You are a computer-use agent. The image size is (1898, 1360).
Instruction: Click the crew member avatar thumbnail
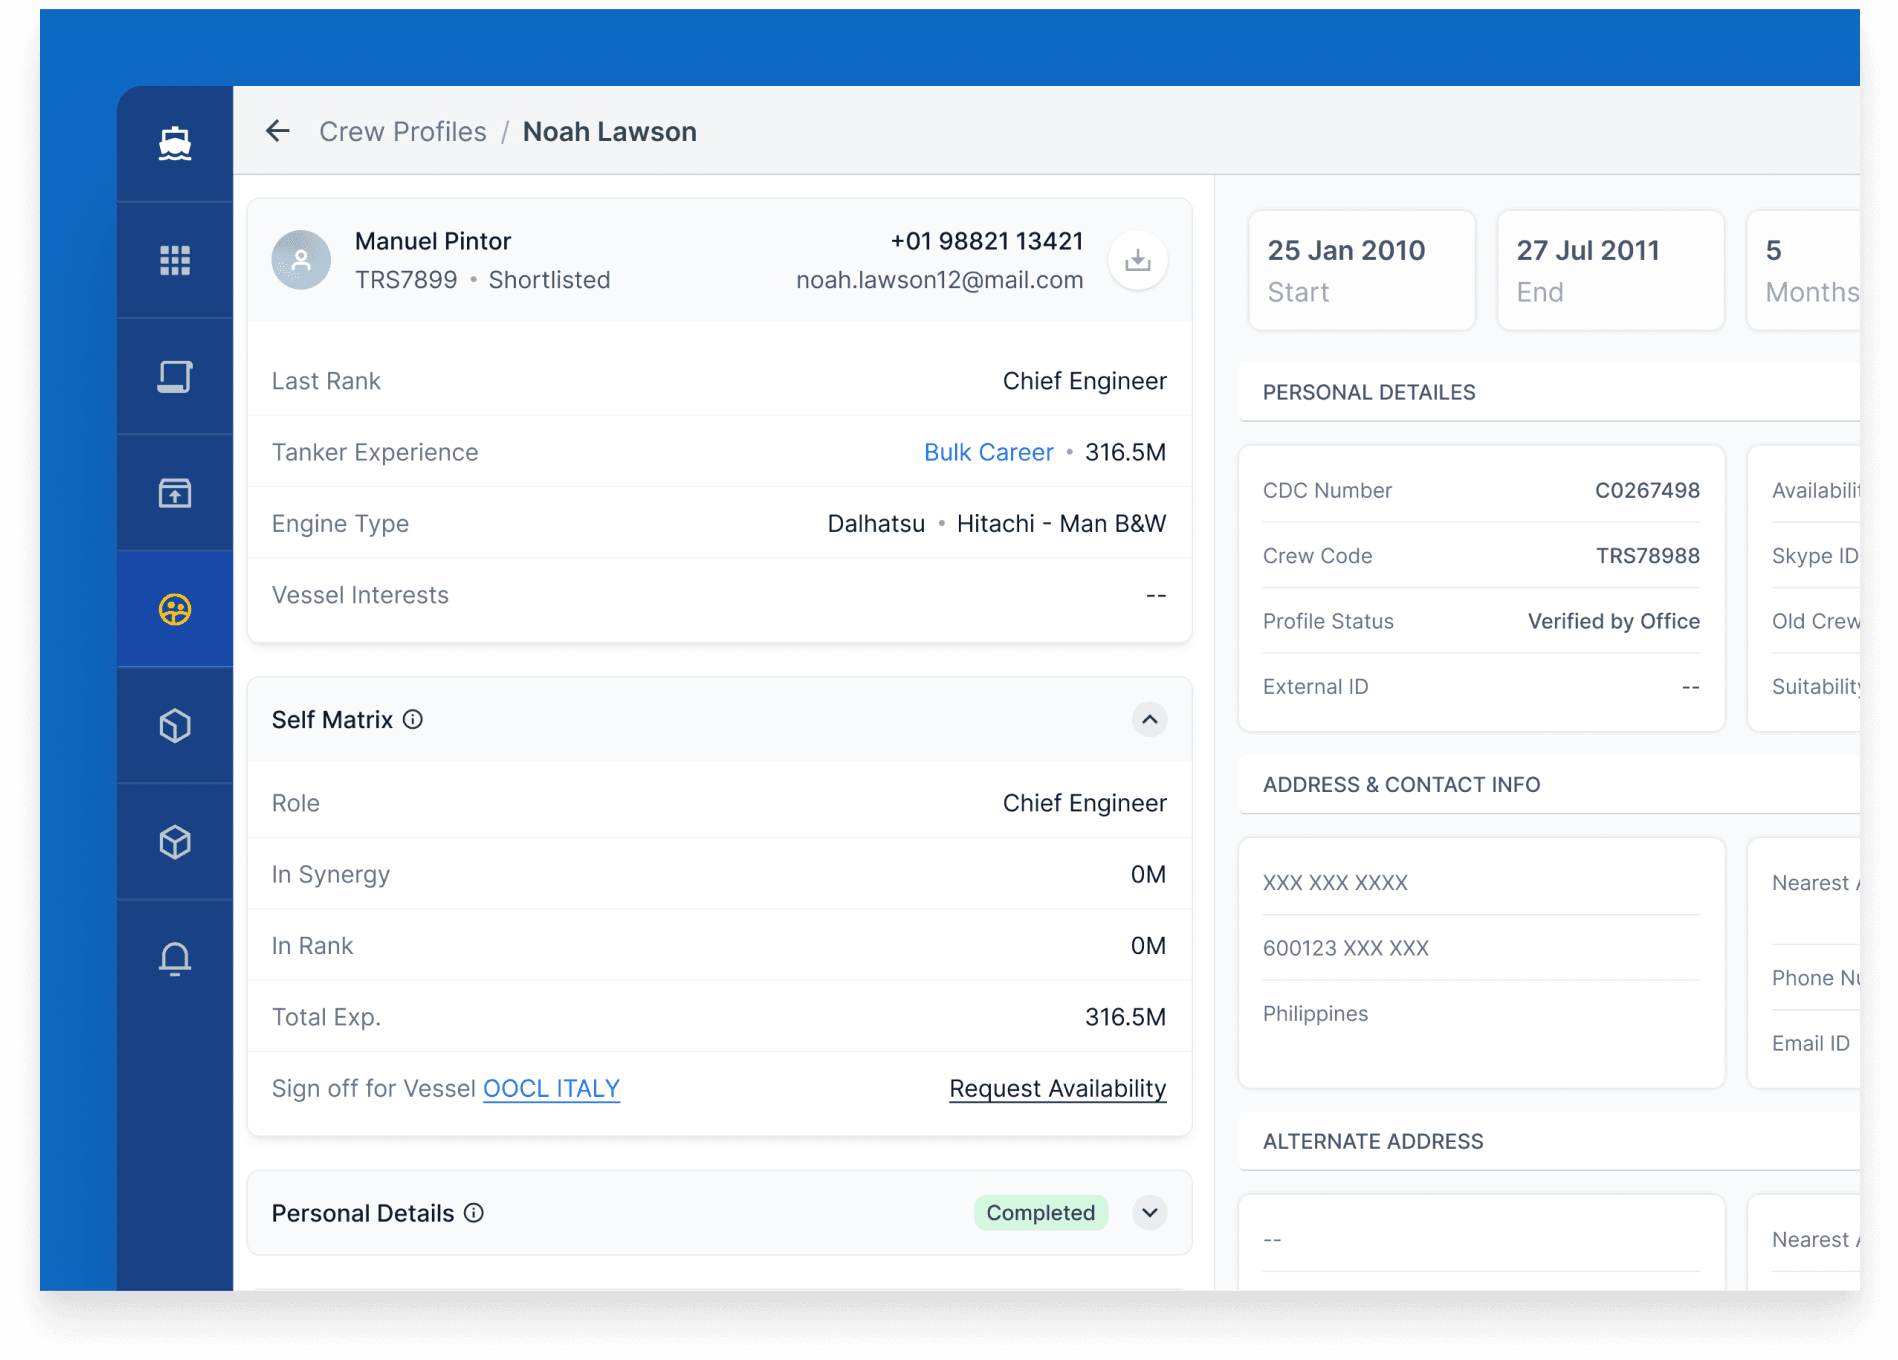[301, 260]
